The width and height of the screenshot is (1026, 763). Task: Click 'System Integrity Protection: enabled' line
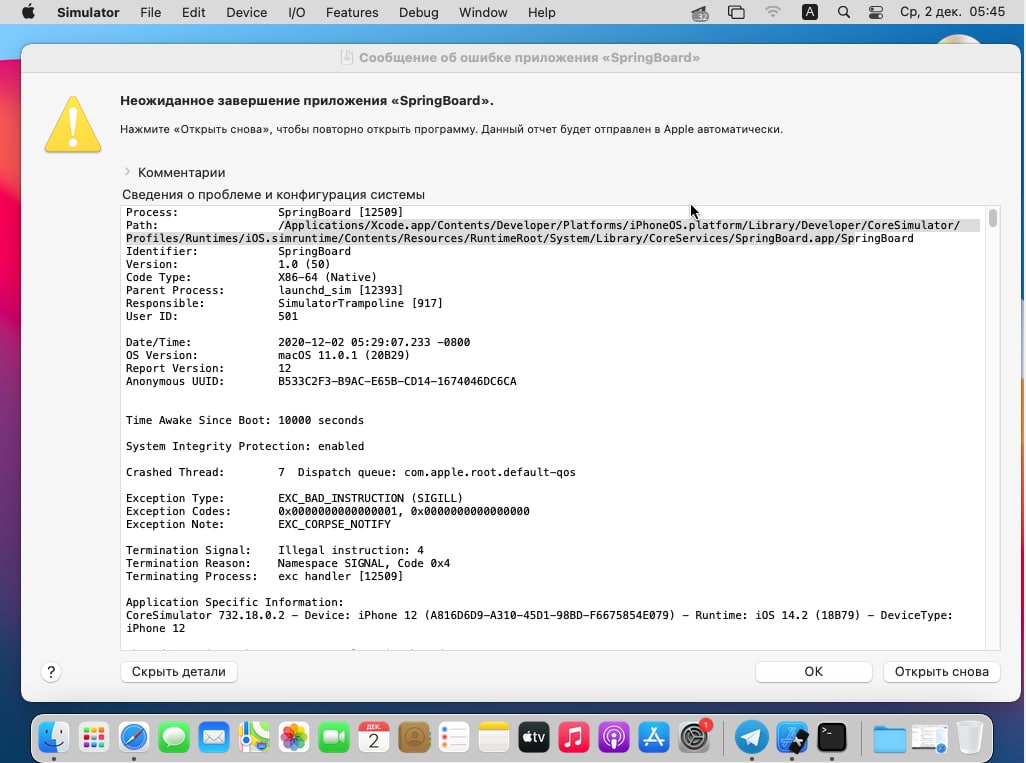pos(245,446)
